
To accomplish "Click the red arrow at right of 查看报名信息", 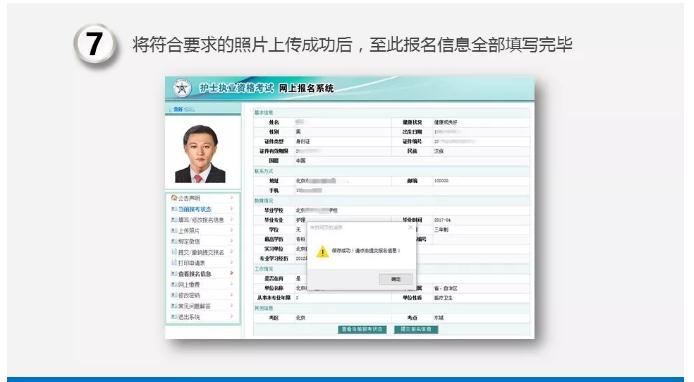I will (231, 274).
